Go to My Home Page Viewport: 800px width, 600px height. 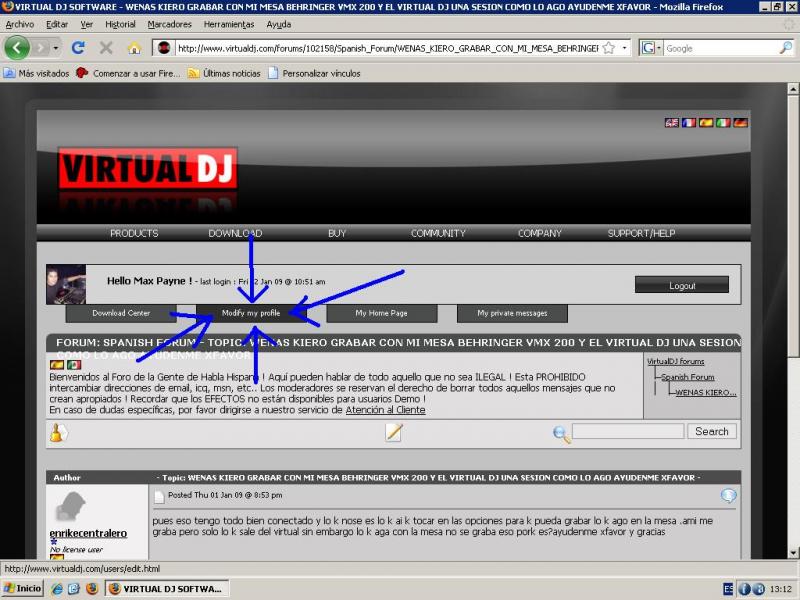tap(382, 313)
